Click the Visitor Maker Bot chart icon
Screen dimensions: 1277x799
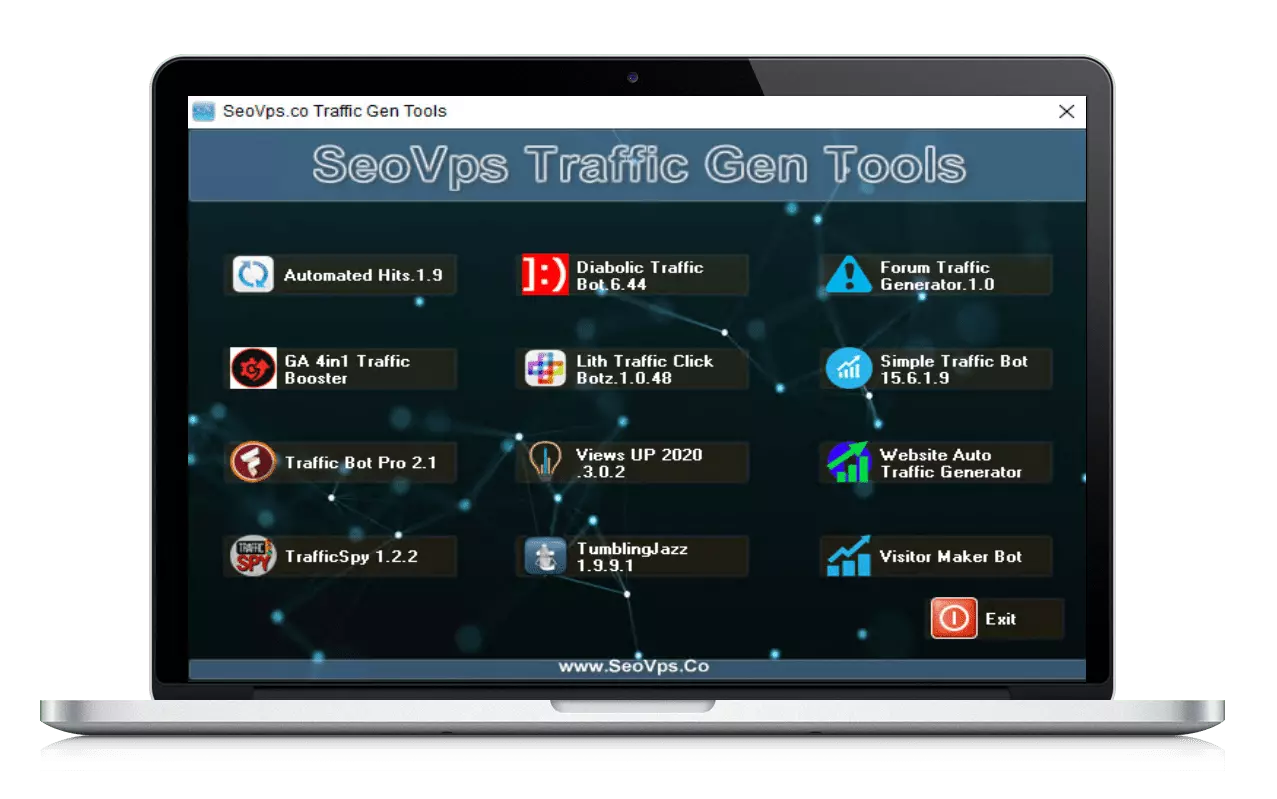click(x=848, y=556)
